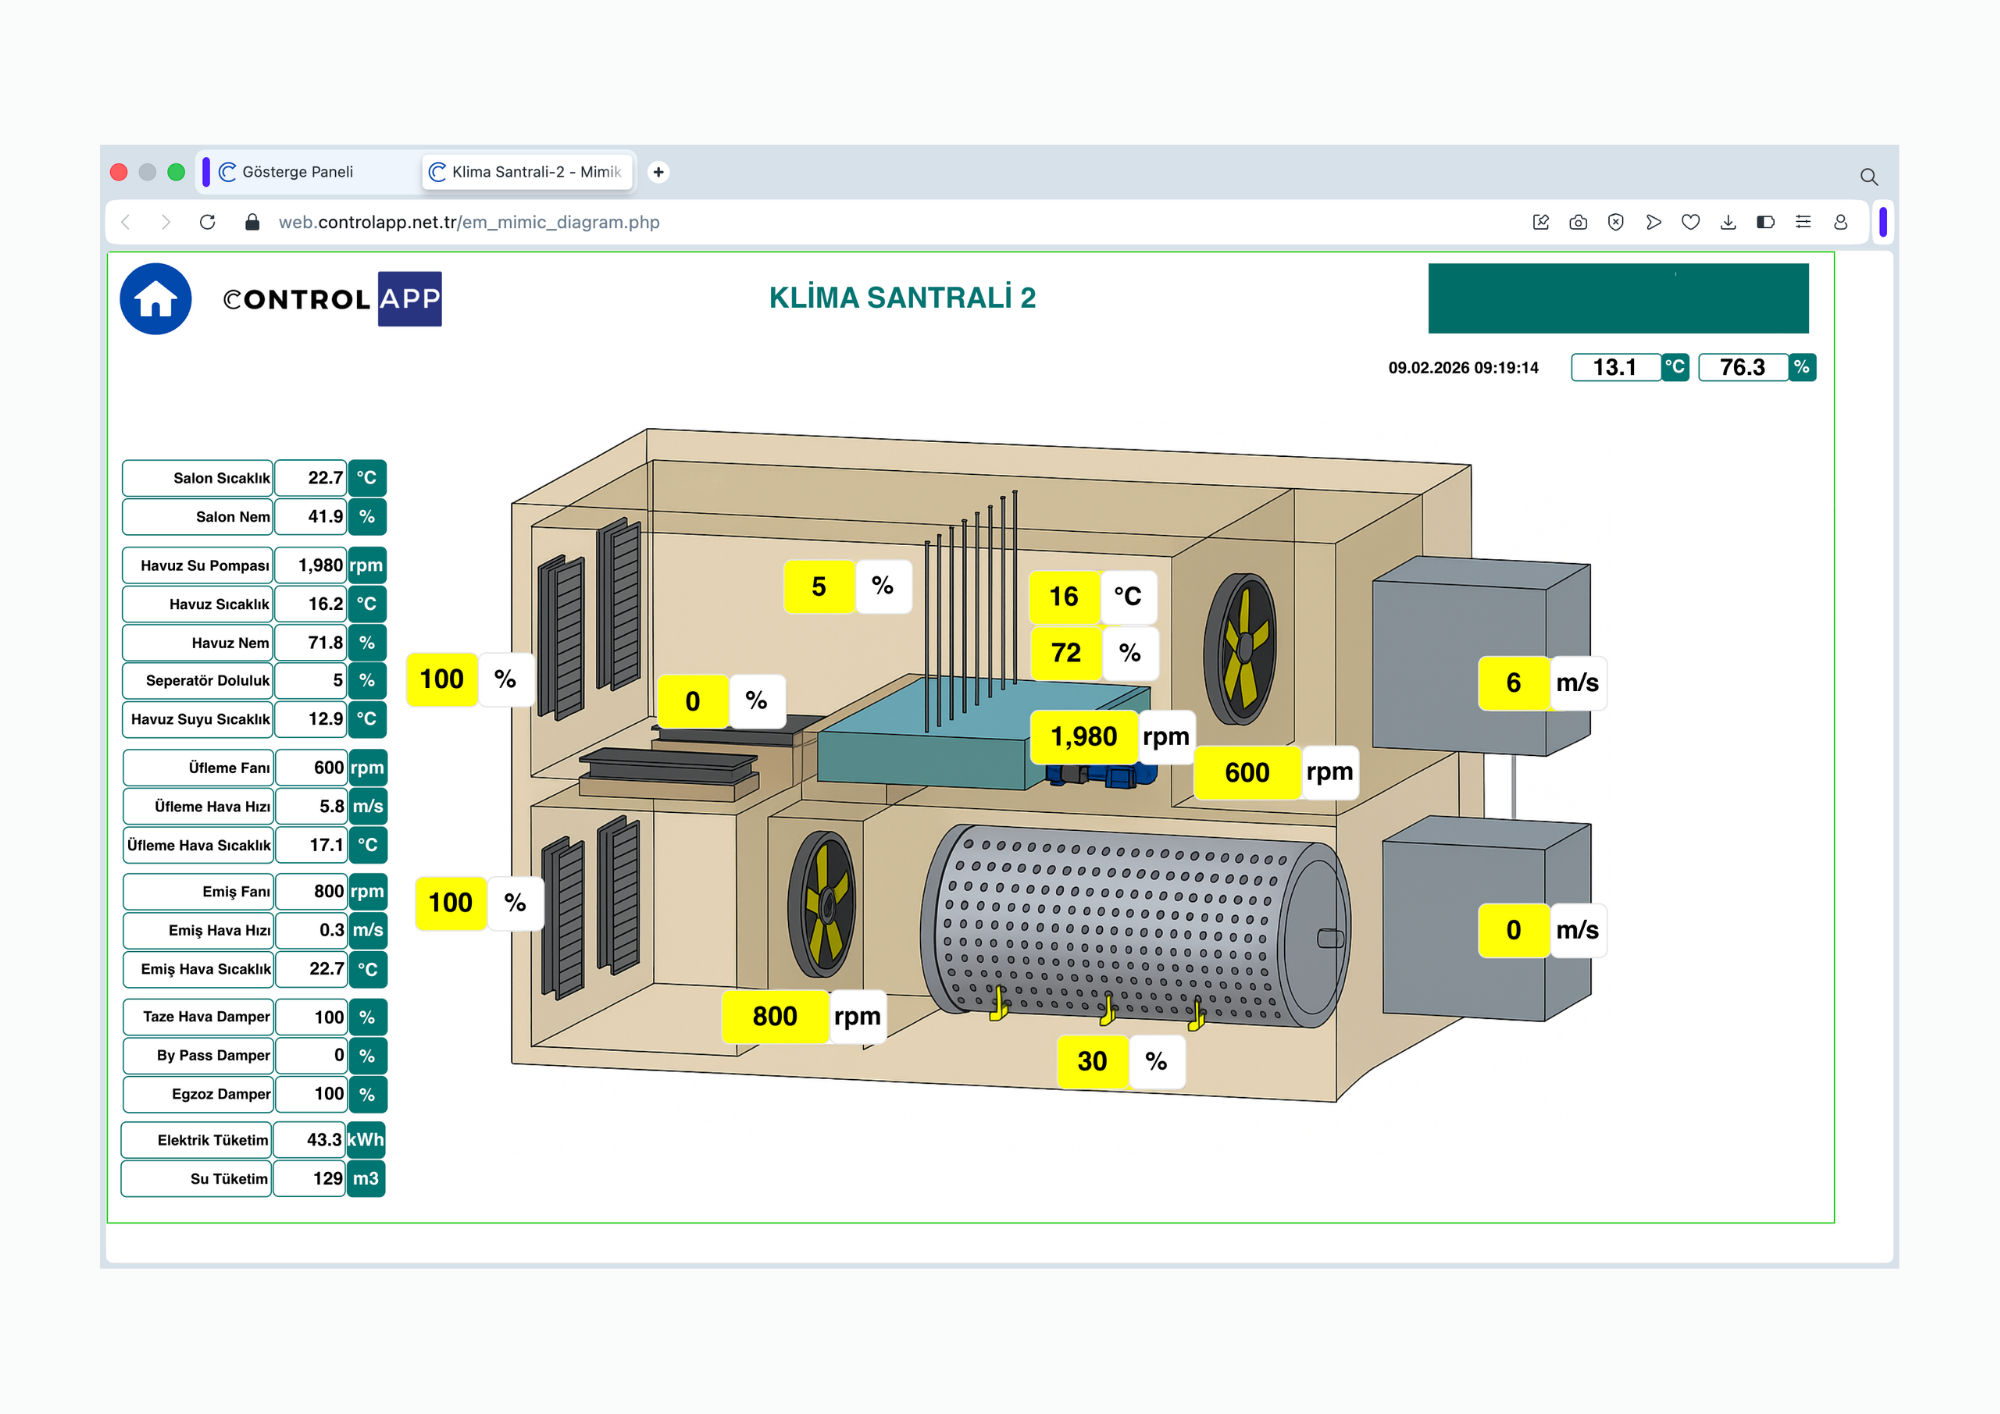Open the share icon in the browser toolbar

point(1541,222)
